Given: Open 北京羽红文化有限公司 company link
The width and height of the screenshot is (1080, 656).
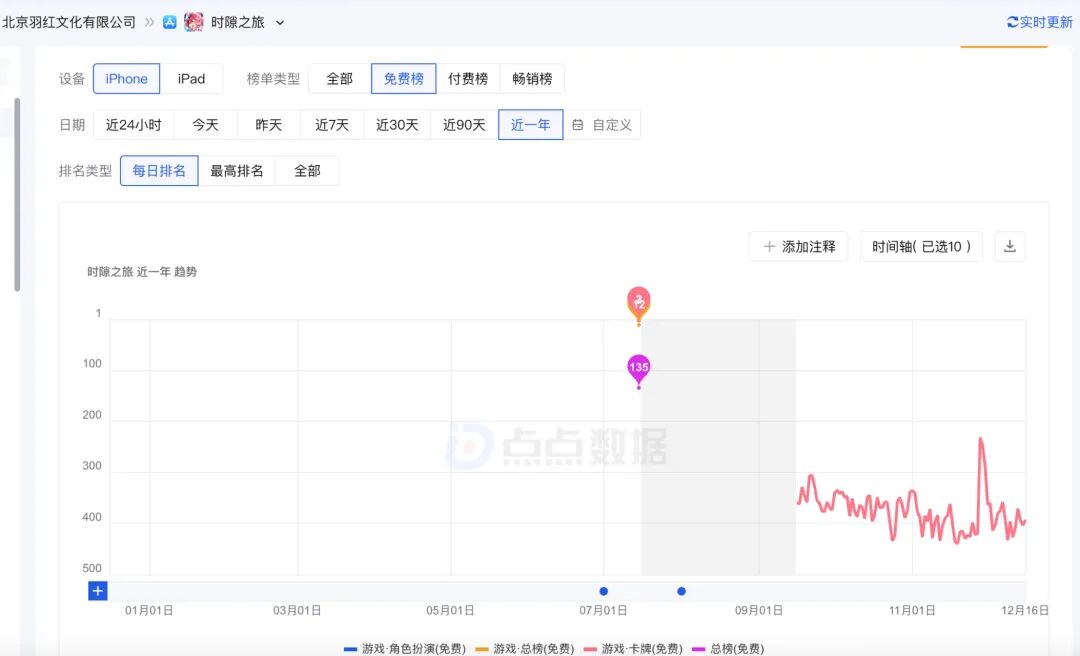Looking at the screenshot, I should click(69, 22).
